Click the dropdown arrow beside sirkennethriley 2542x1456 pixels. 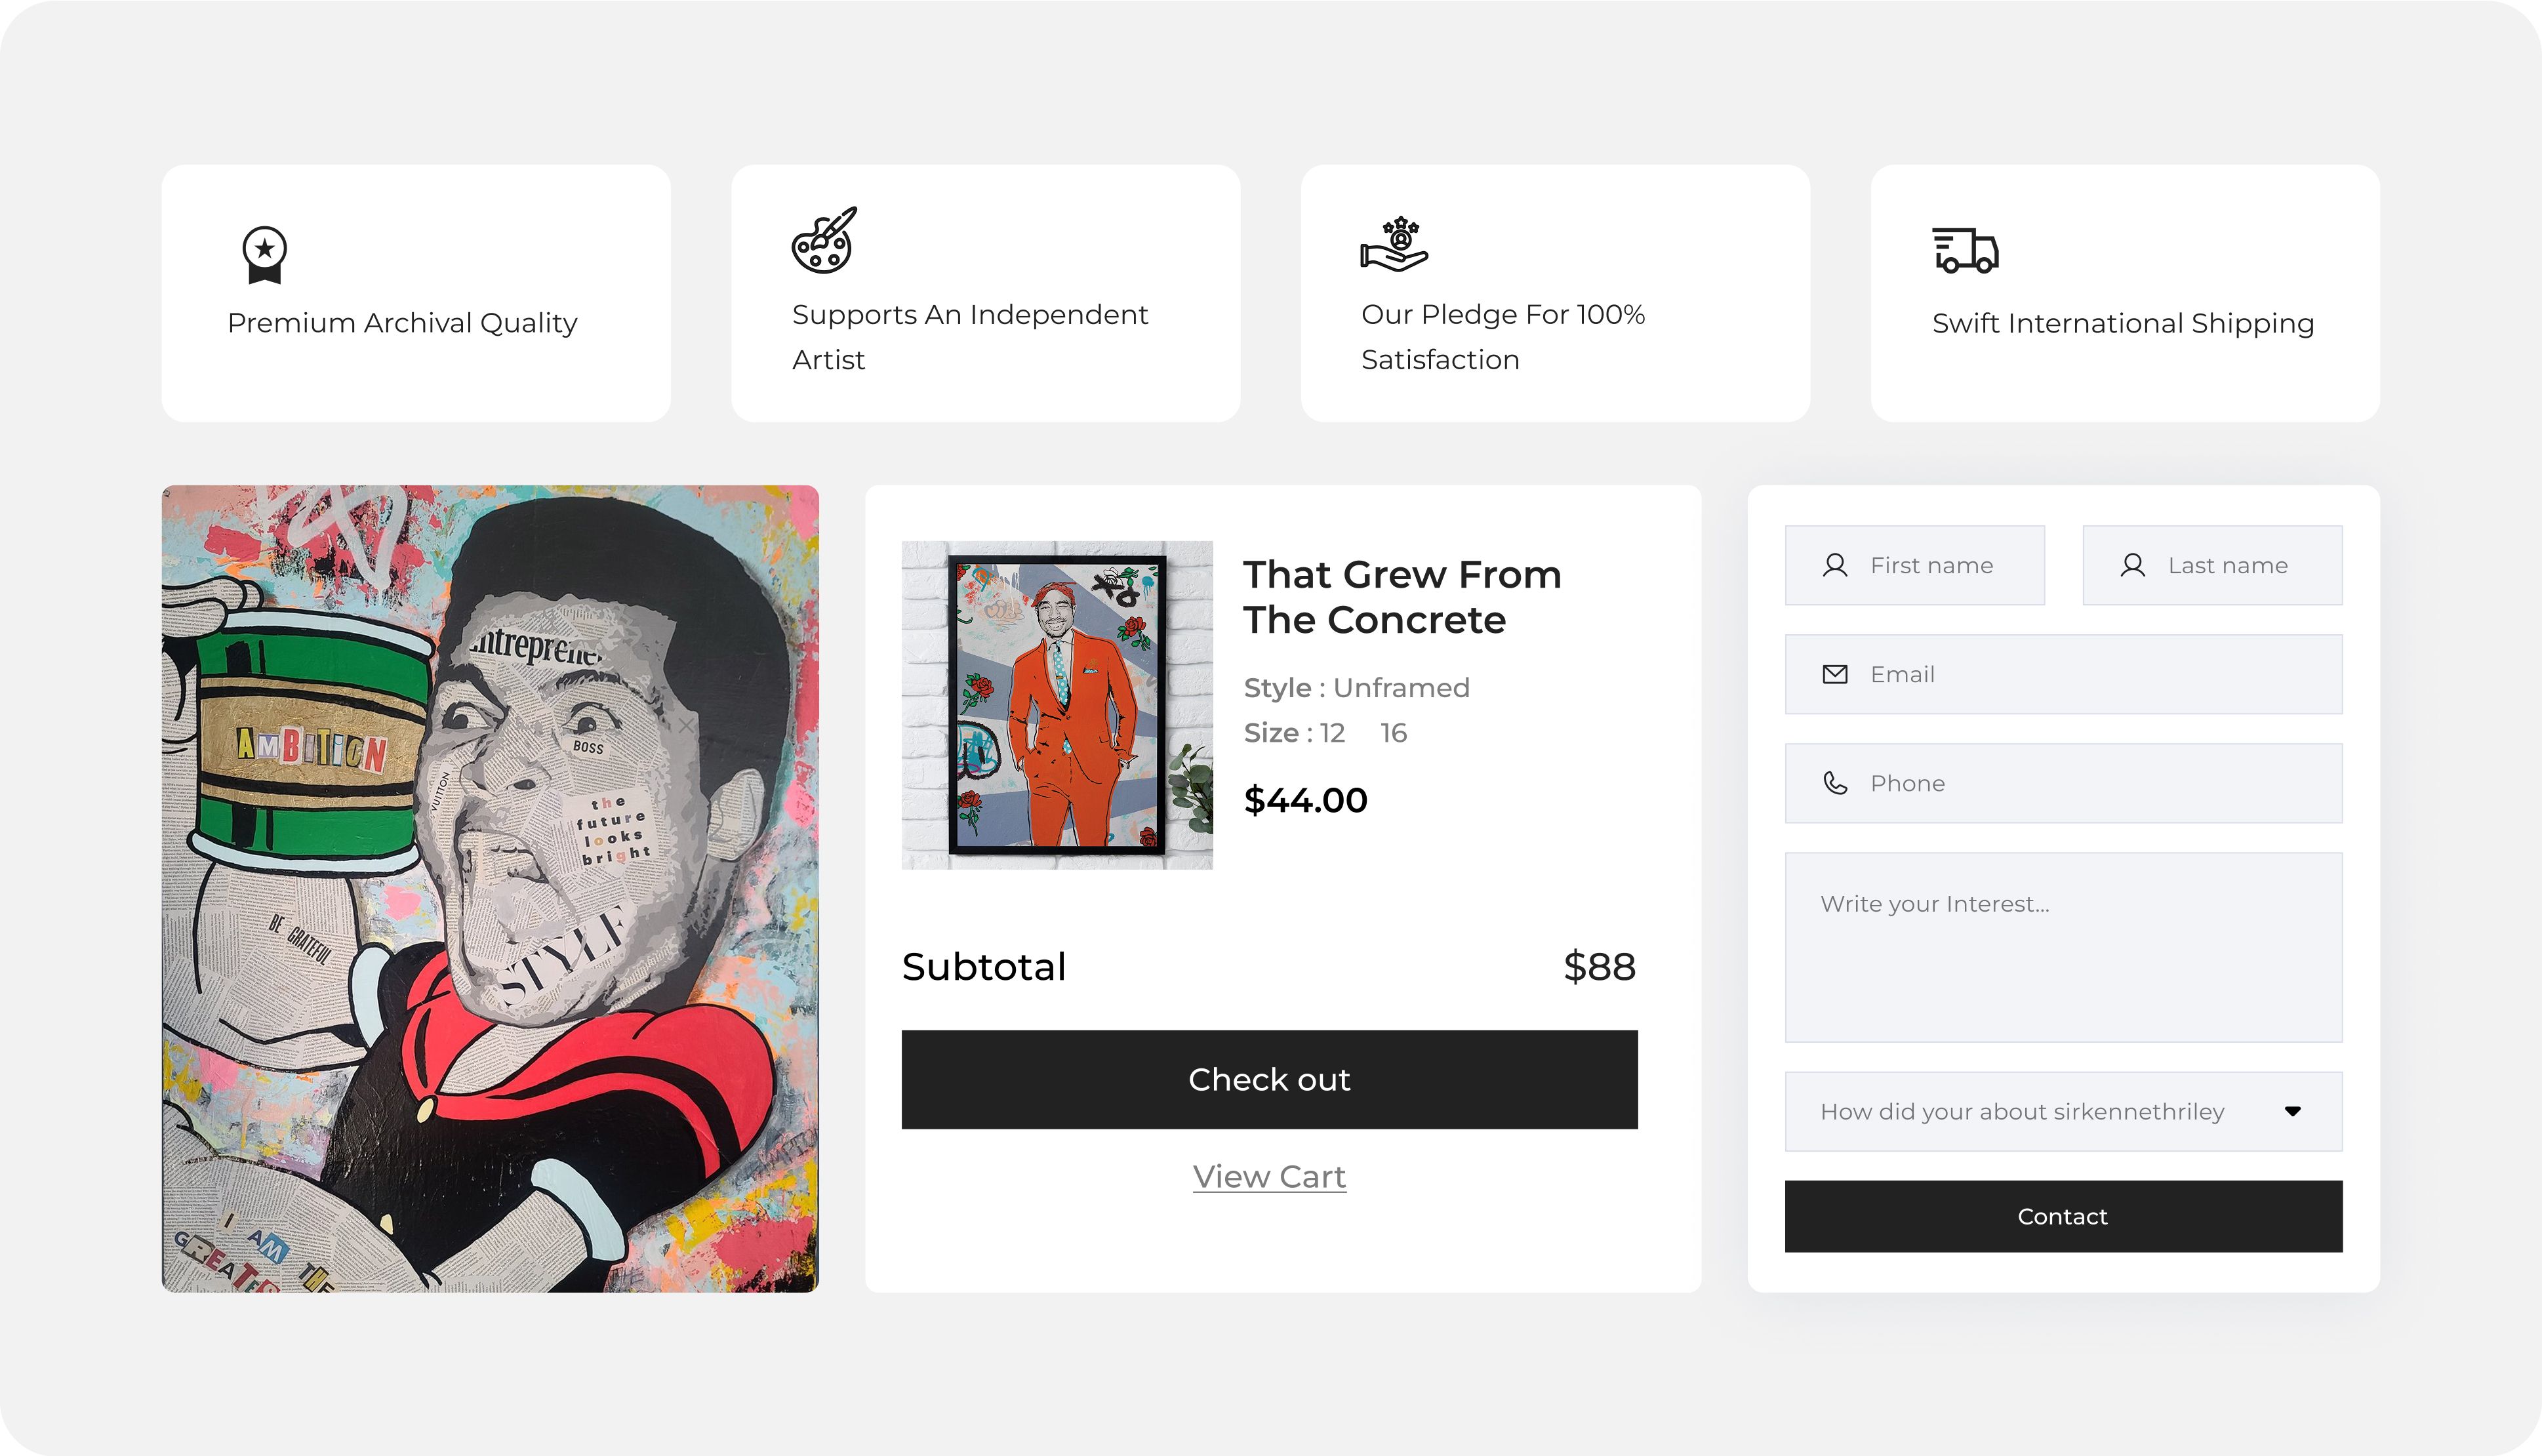[2292, 1111]
